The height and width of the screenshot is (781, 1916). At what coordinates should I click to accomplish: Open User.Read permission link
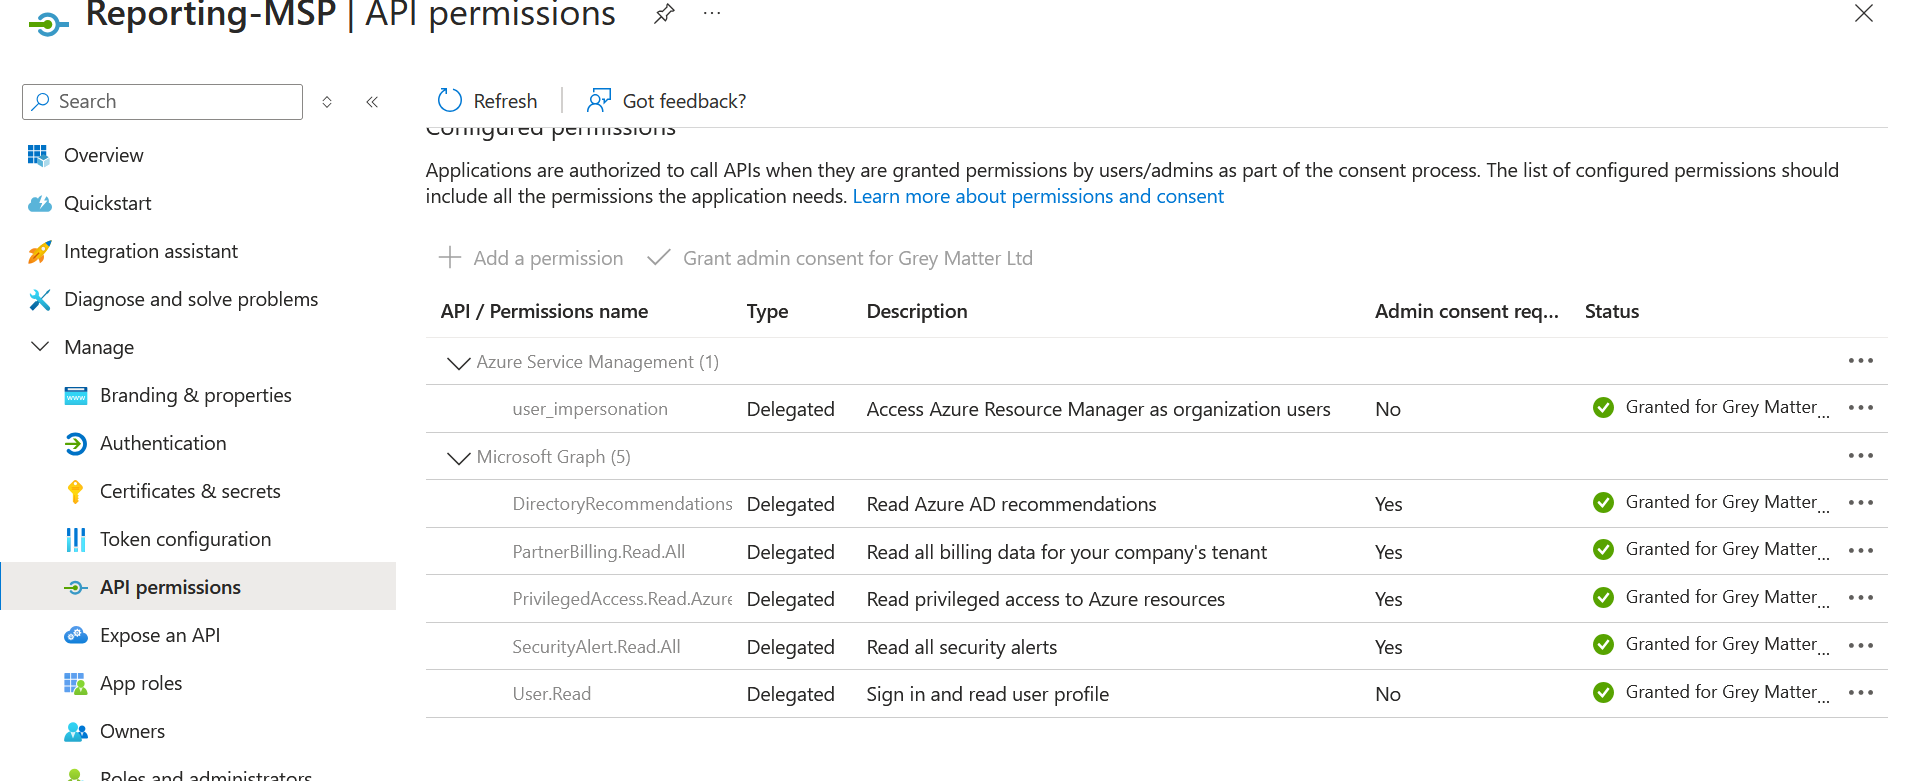[552, 694]
